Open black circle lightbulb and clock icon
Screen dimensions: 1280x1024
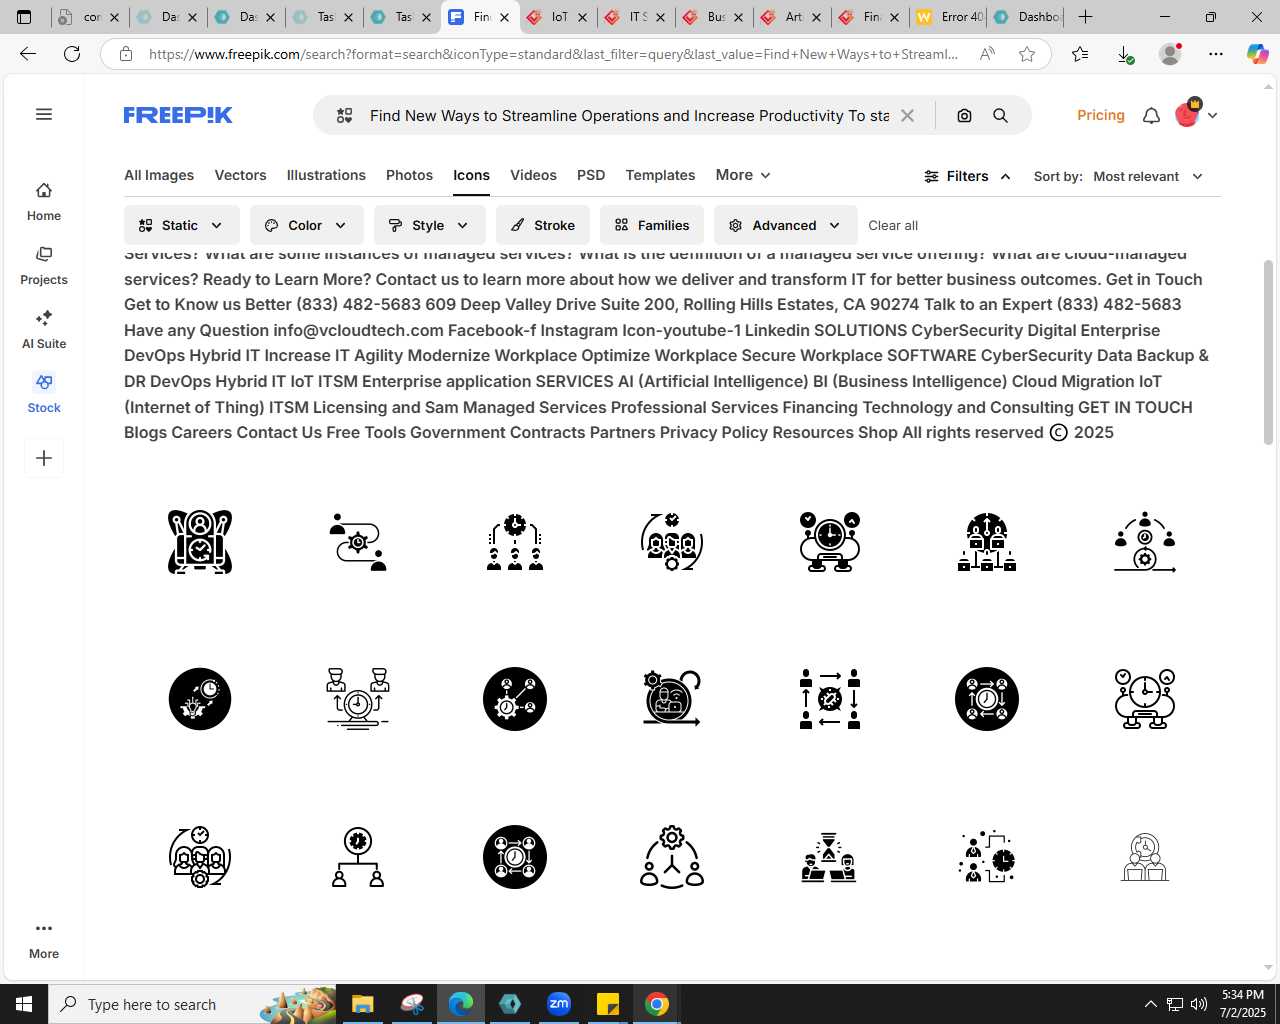(x=200, y=699)
